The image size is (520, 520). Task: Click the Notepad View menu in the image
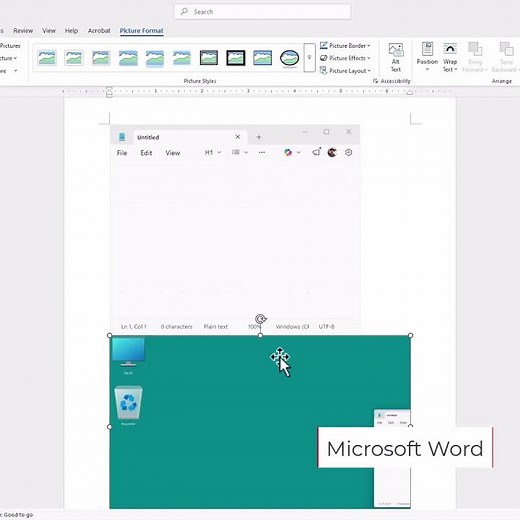[173, 153]
